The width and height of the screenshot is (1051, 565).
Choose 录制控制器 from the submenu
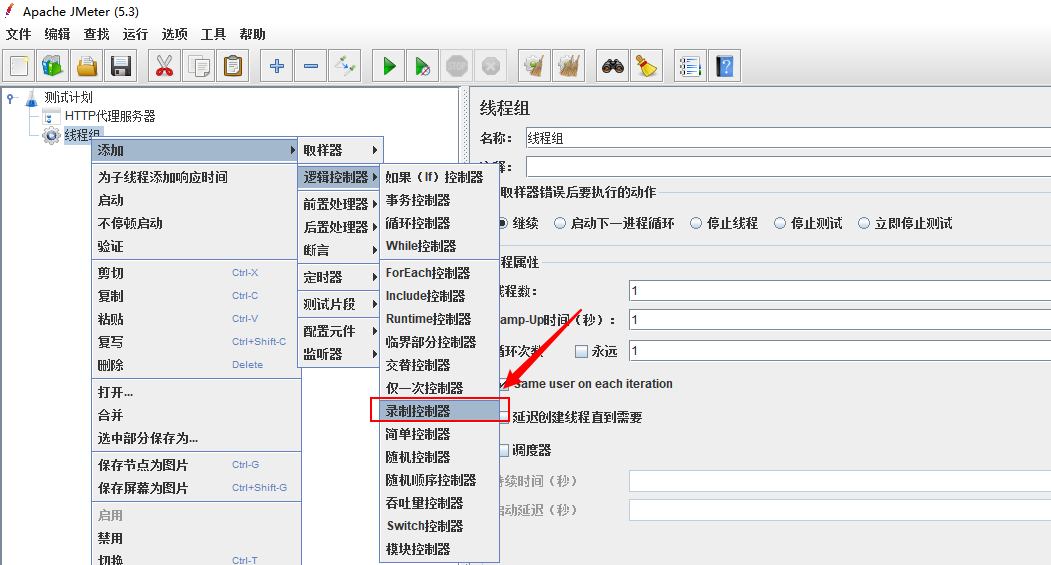tap(440, 411)
